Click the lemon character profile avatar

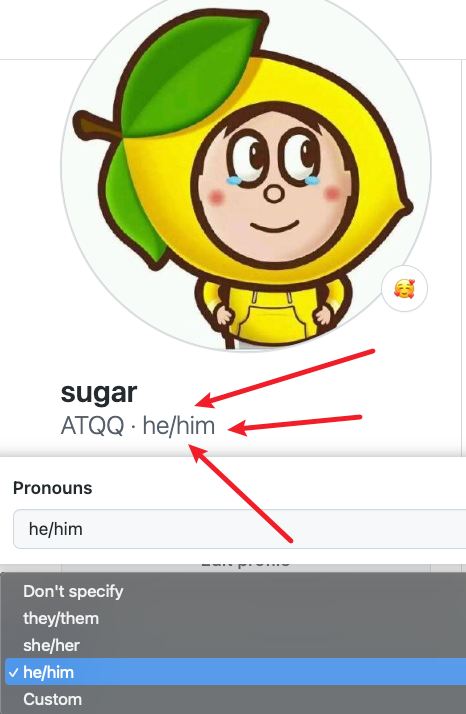[x=246, y=173]
